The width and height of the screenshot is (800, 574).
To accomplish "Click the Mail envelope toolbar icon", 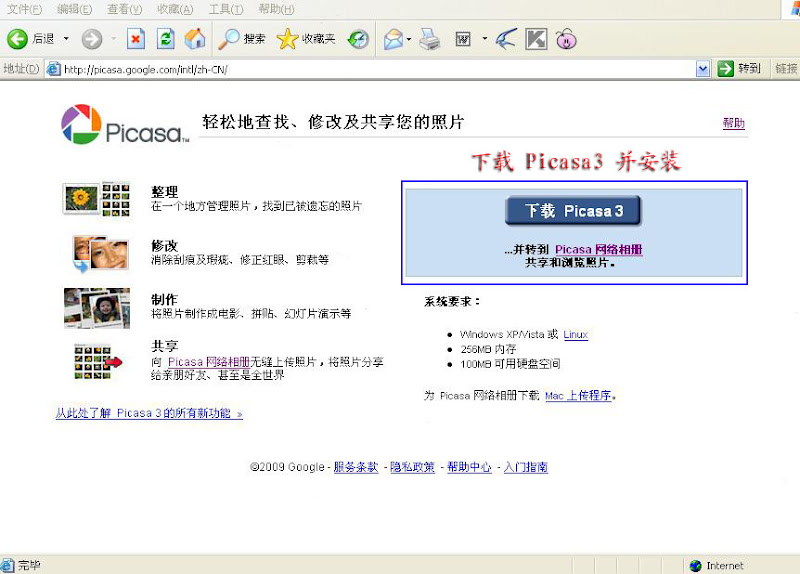I will (393, 39).
